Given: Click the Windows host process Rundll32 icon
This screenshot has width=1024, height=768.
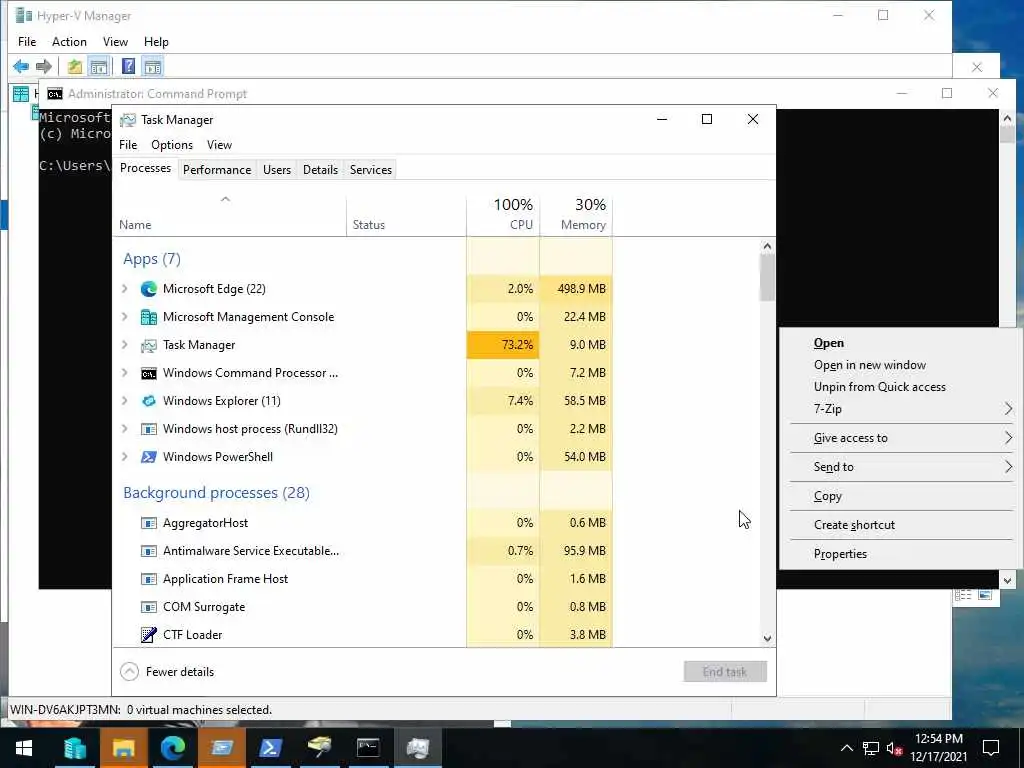Looking at the screenshot, I should click(x=149, y=429).
